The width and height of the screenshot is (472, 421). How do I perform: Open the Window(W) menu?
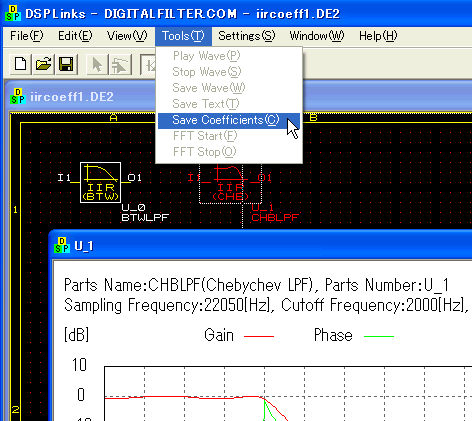click(317, 36)
